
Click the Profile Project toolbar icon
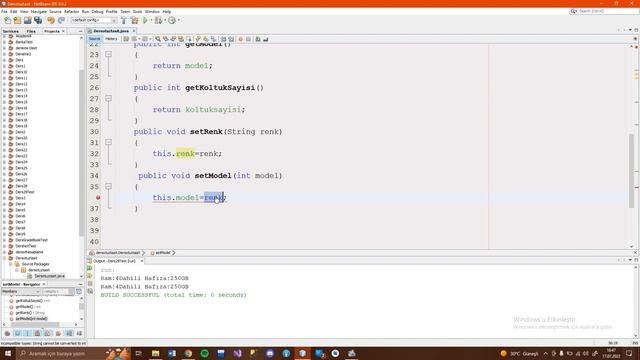pos(172,20)
